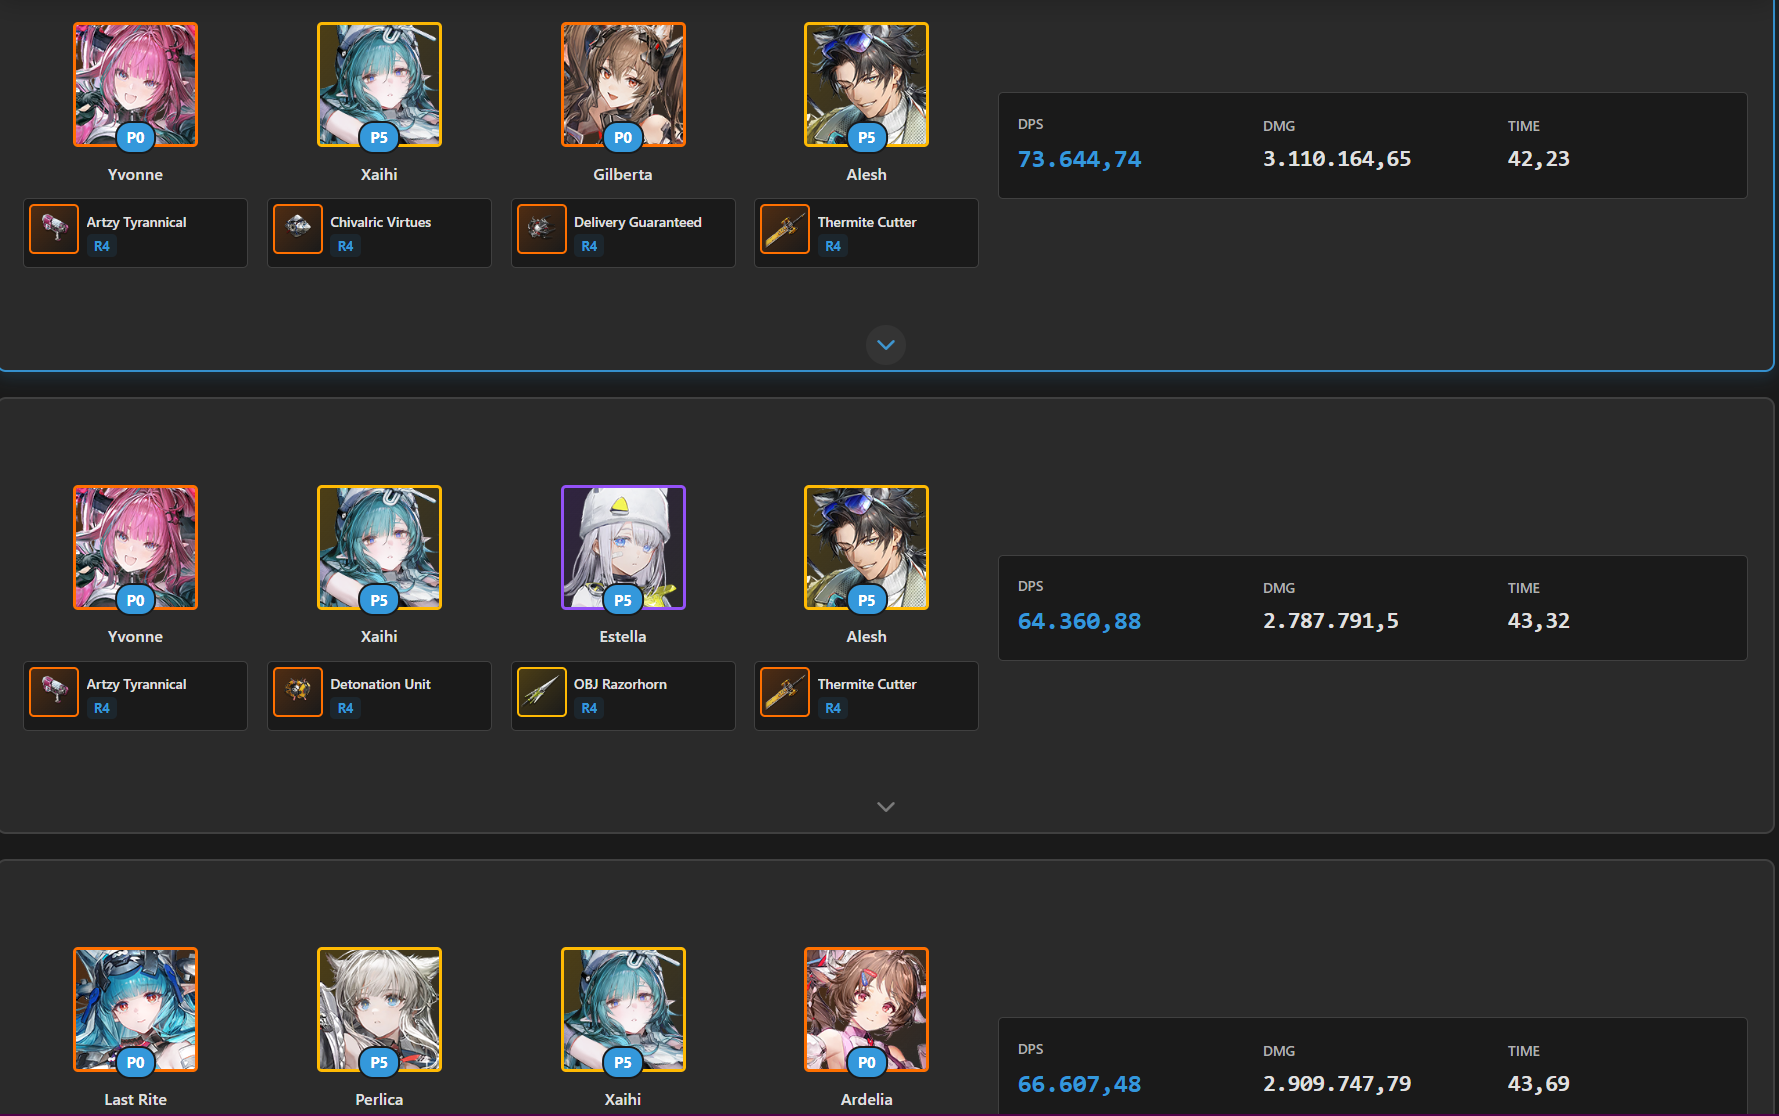Open the Detonation Unit weapon icon
Viewport: 1779px width, 1116px height.
[x=298, y=692]
